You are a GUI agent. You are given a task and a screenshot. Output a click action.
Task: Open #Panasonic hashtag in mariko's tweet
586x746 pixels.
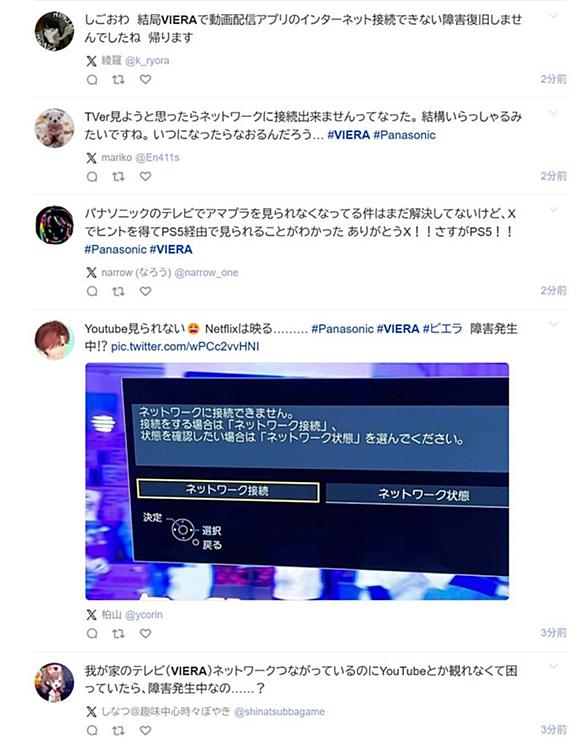click(x=404, y=135)
